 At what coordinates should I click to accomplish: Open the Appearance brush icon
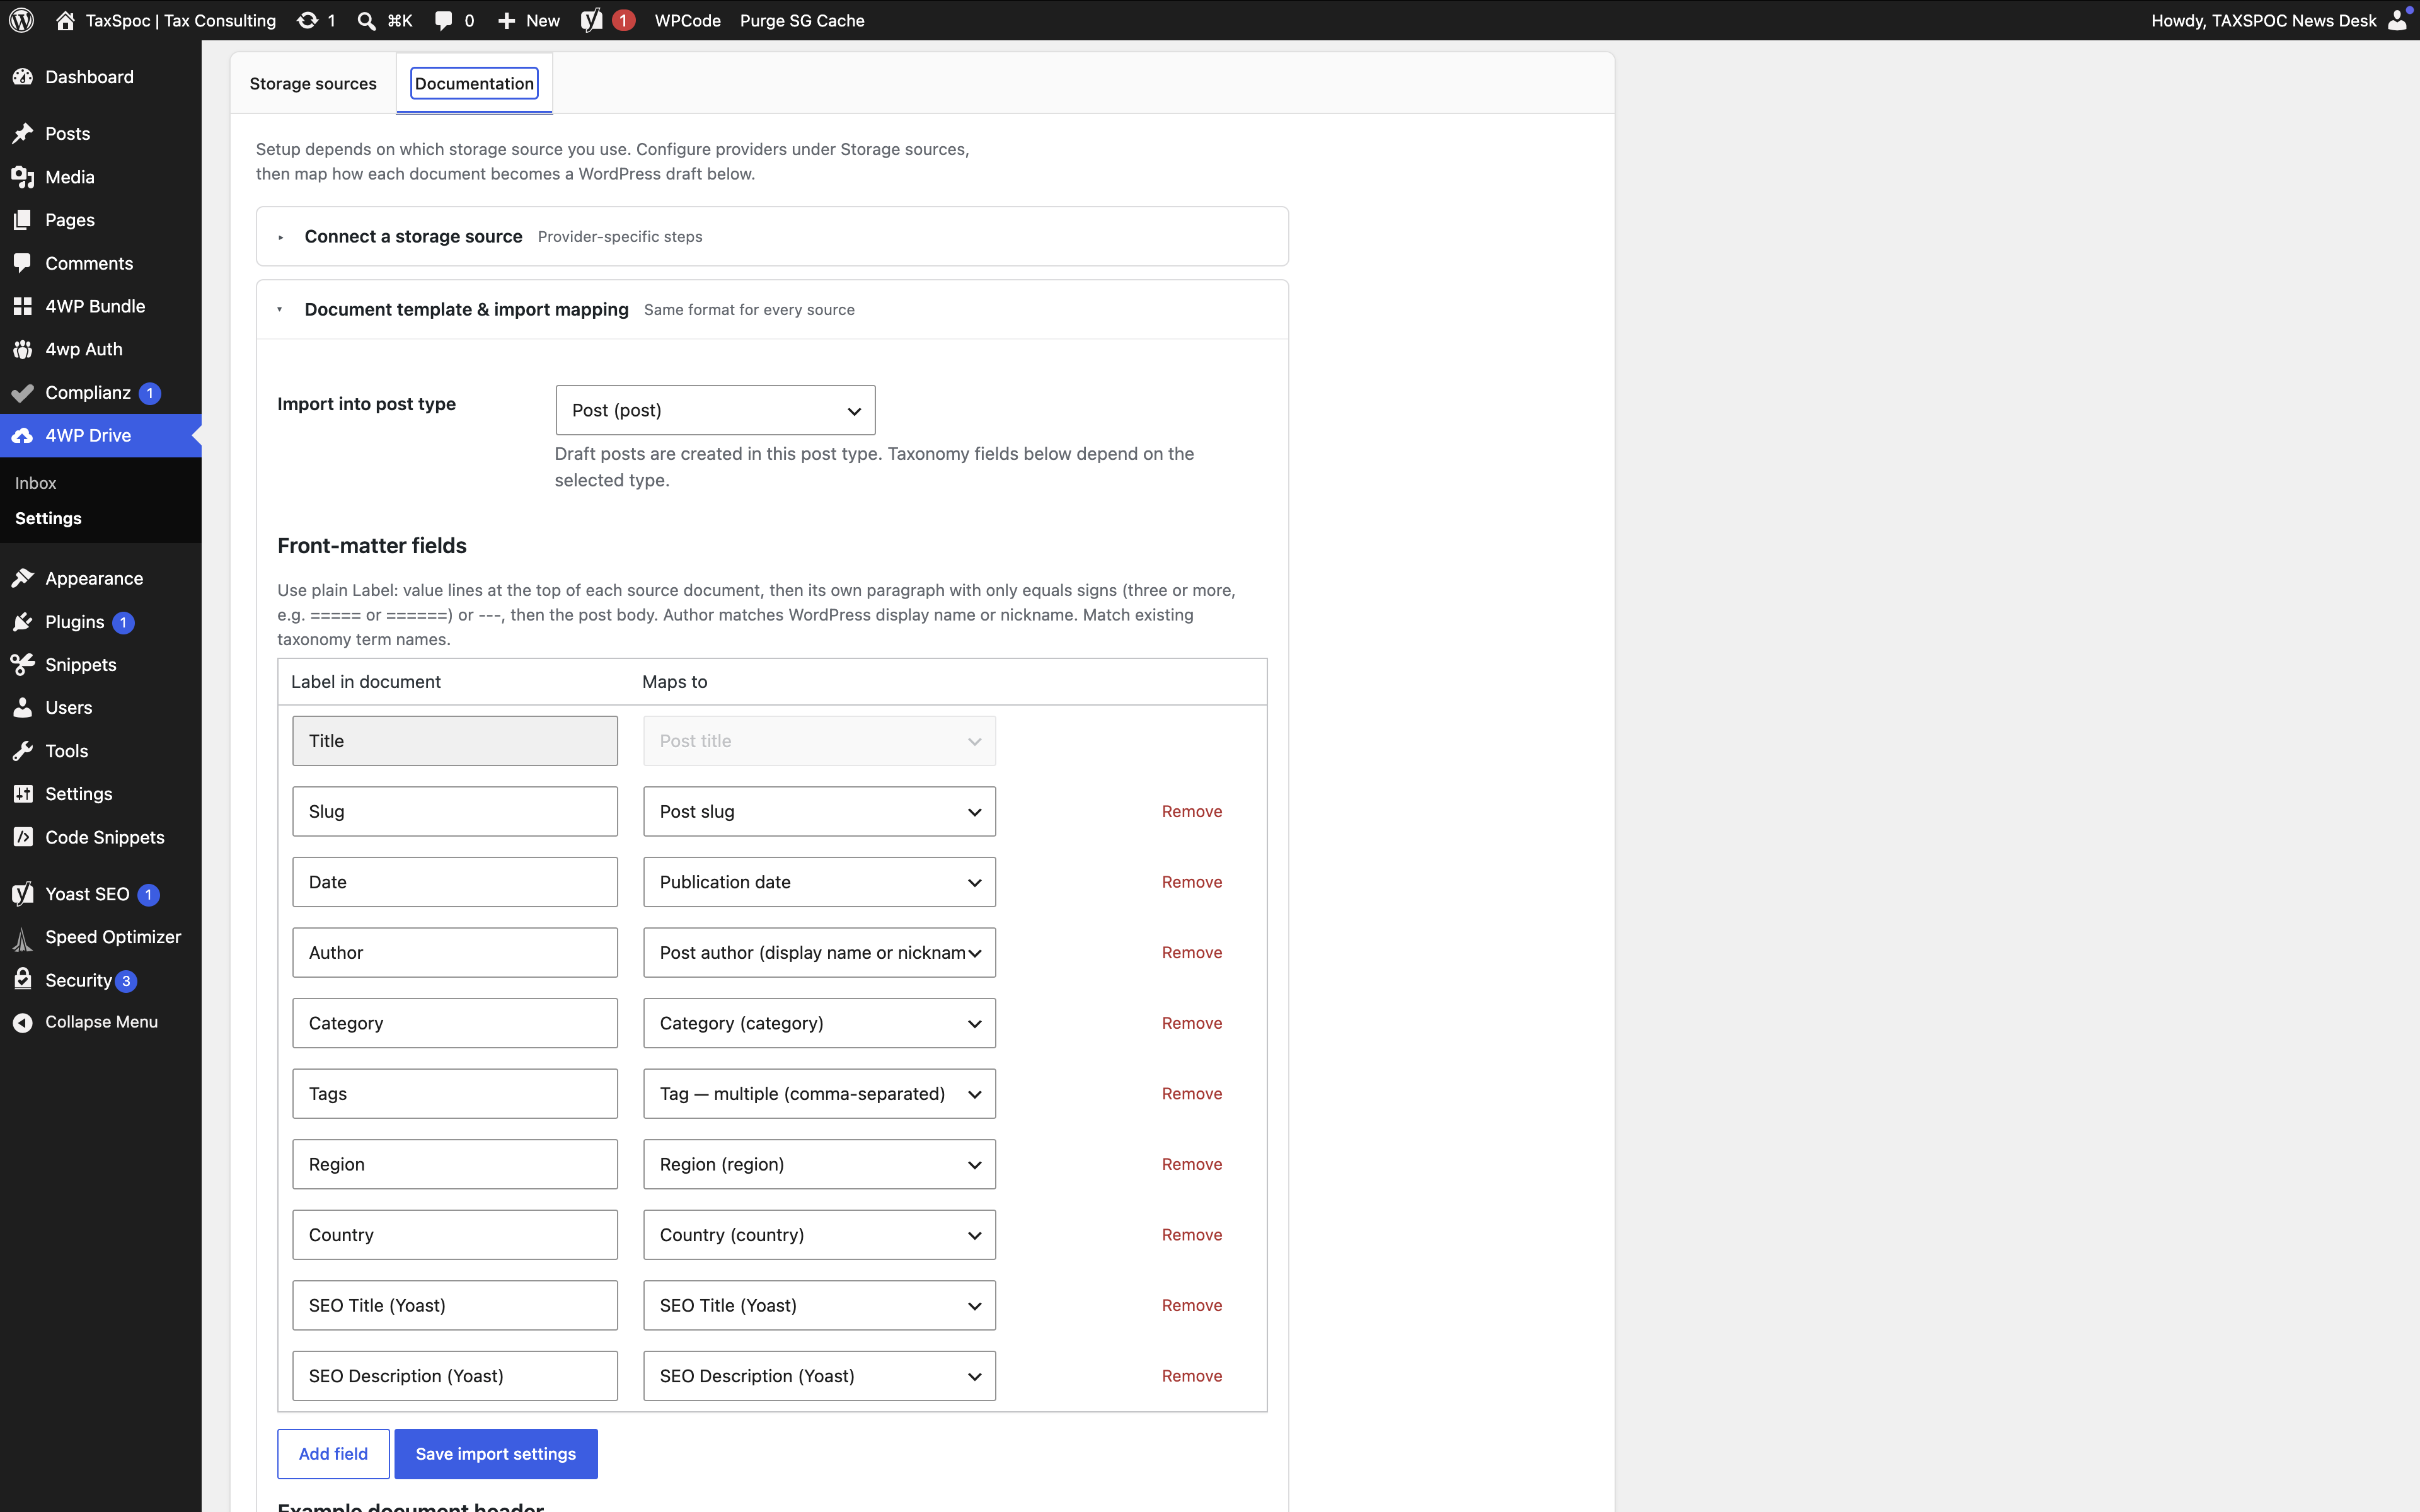23,579
